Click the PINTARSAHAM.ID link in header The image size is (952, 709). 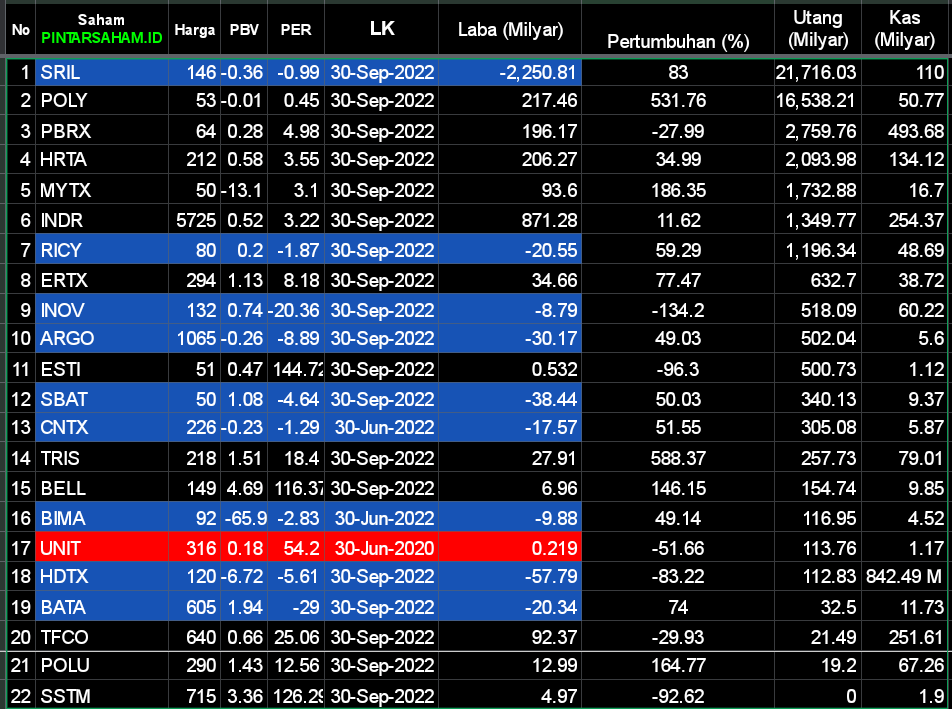[x=101, y=38]
